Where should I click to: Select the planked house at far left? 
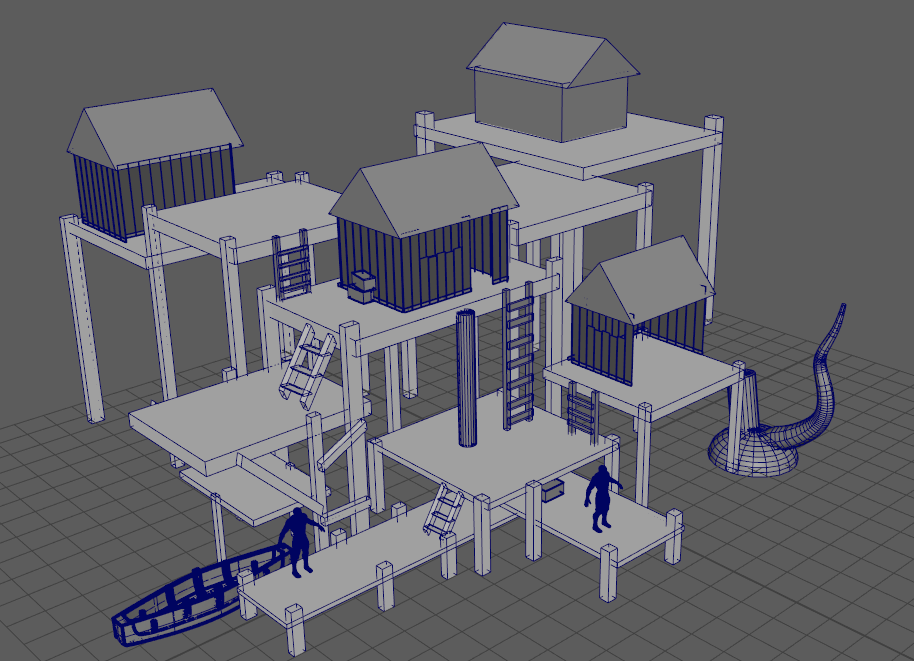tap(154, 163)
